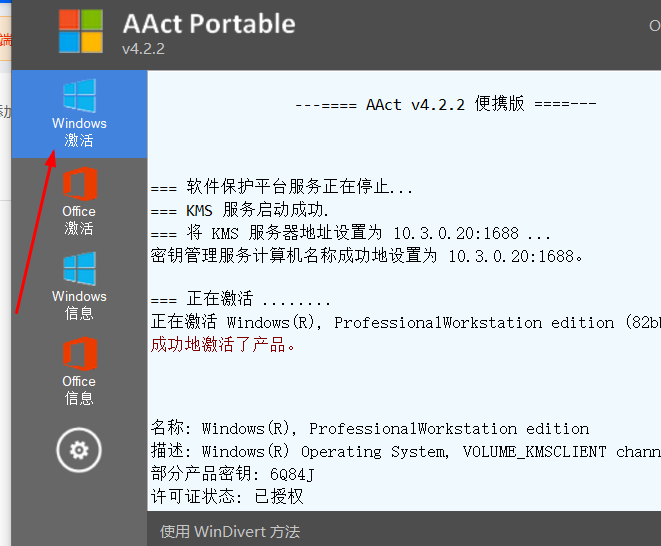Open the Office 激活 sidebar option
This screenshot has width=661, height=546.
coord(79,202)
